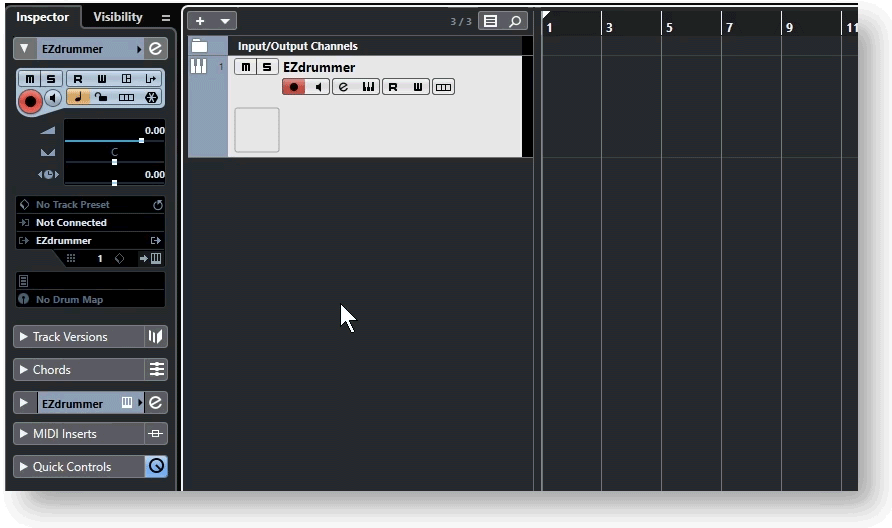Switch to the Visibility tab
The image size is (892, 528).
tap(118, 17)
